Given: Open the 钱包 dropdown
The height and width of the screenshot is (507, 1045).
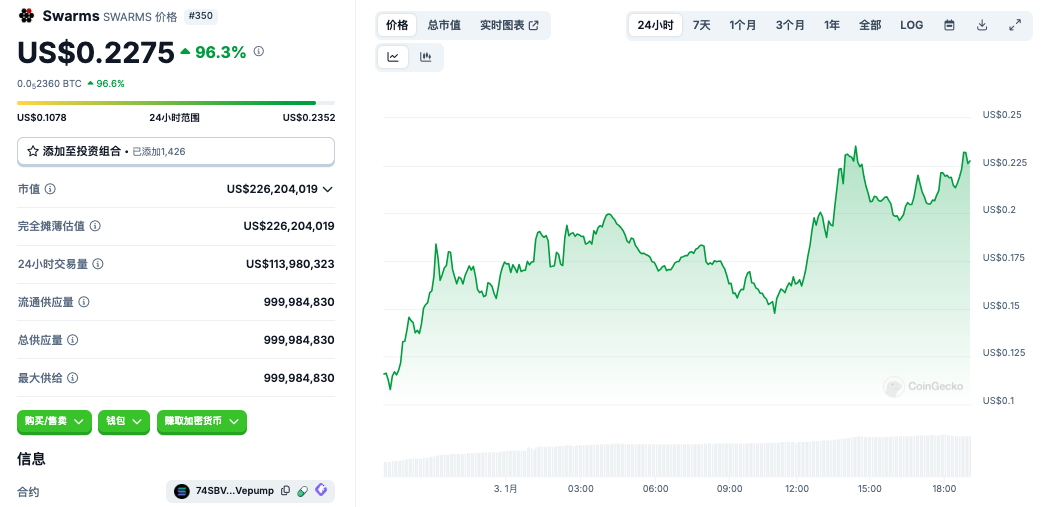Looking at the screenshot, I should [x=123, y=422].
